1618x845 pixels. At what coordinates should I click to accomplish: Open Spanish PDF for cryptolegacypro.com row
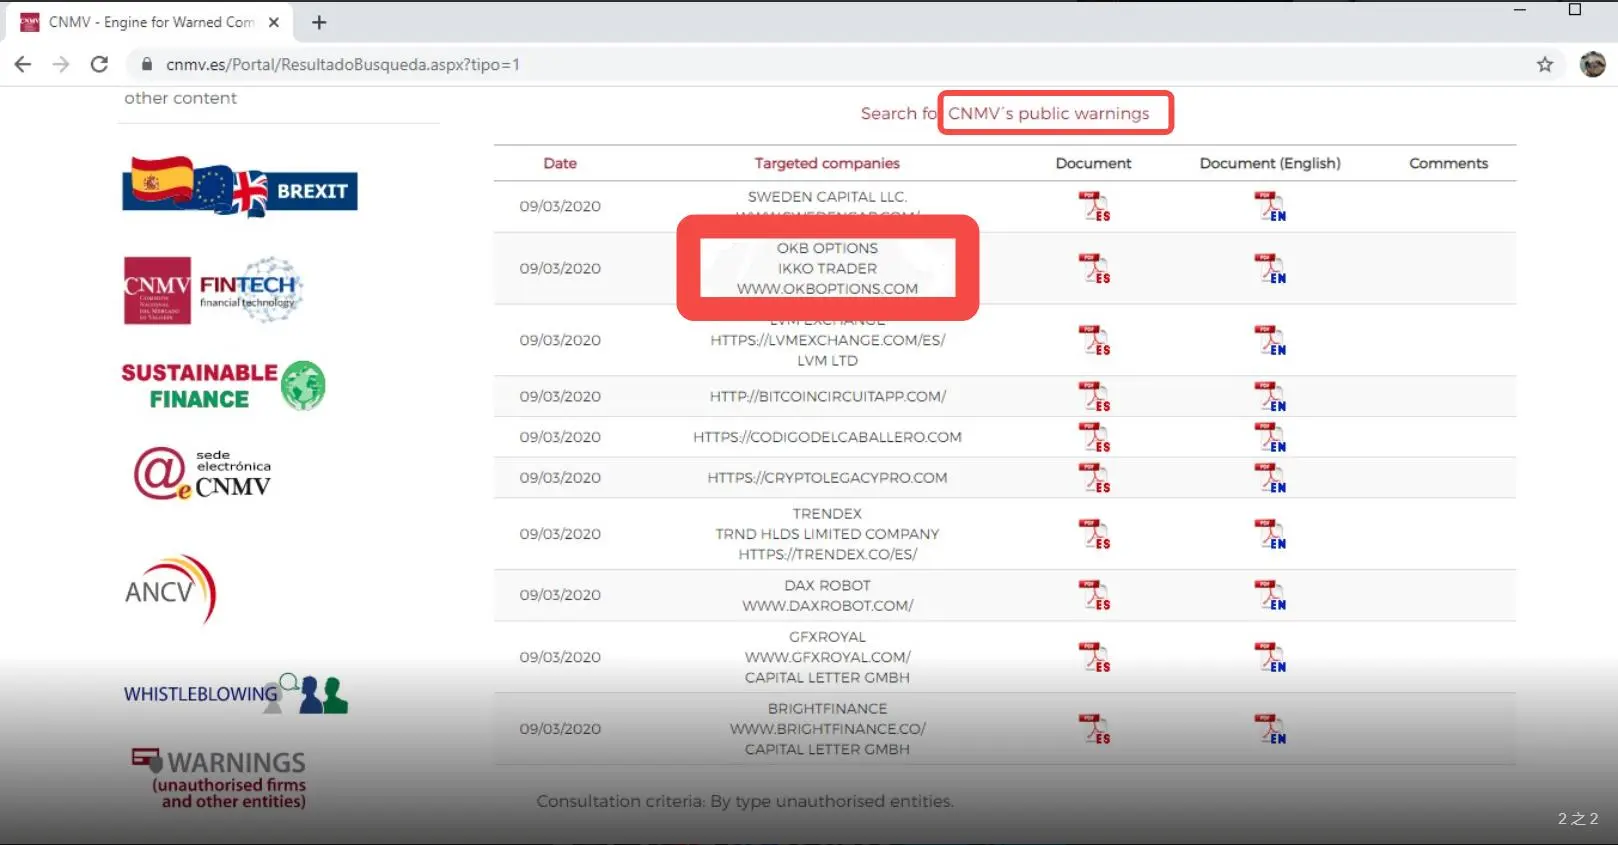tap(1094, 478)
